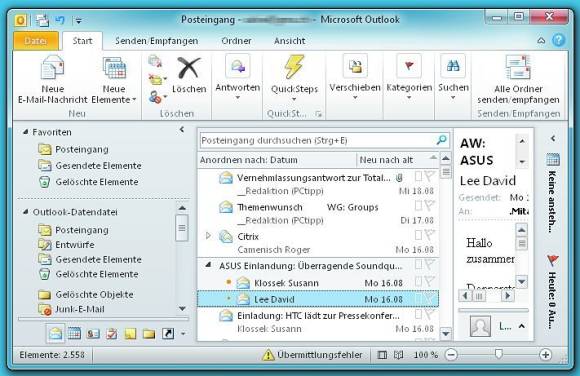Image resolution: width=580 pixels, height=376 pixels.
Task: Open the Senden/Empfangen tab
Action: click(x=156, y=41)
